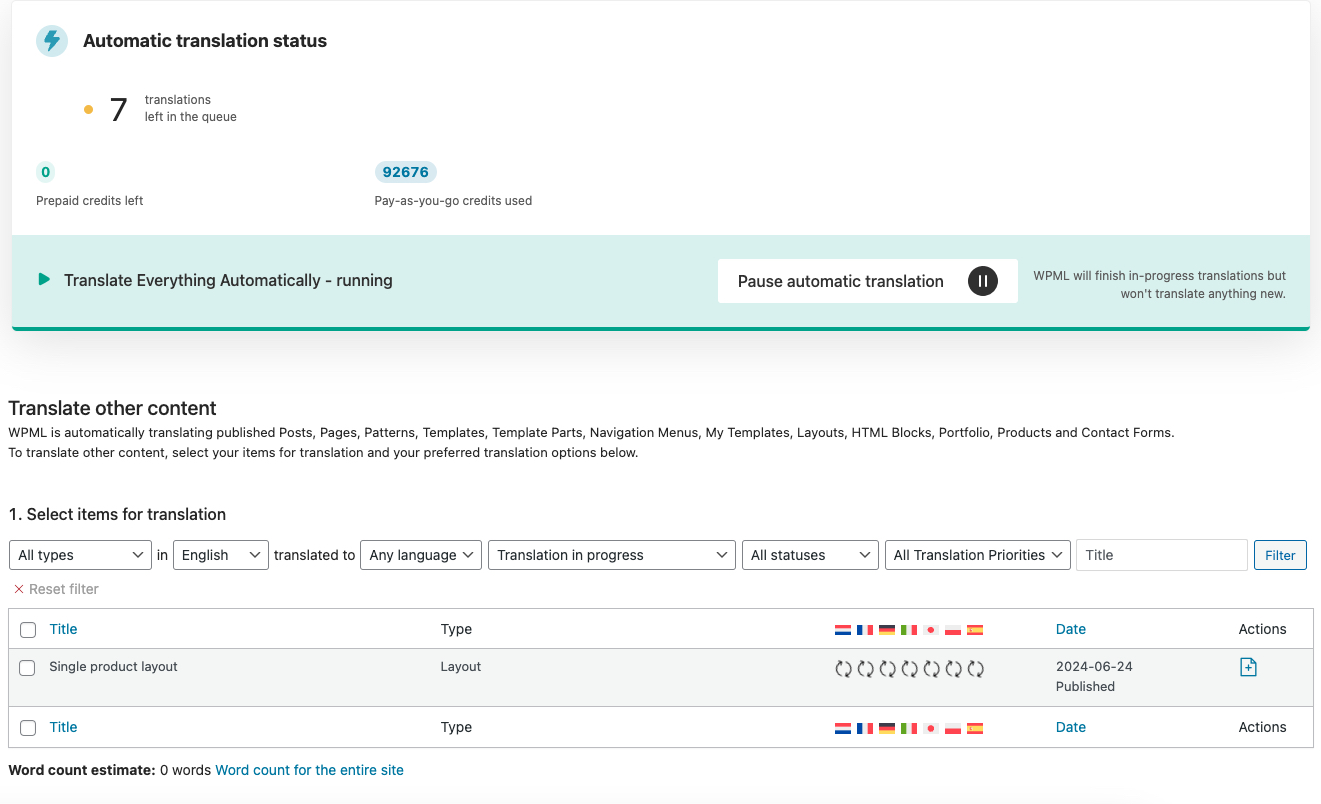
Task: Click German in-progress icon for Single product layout
Action: point(888,669)
